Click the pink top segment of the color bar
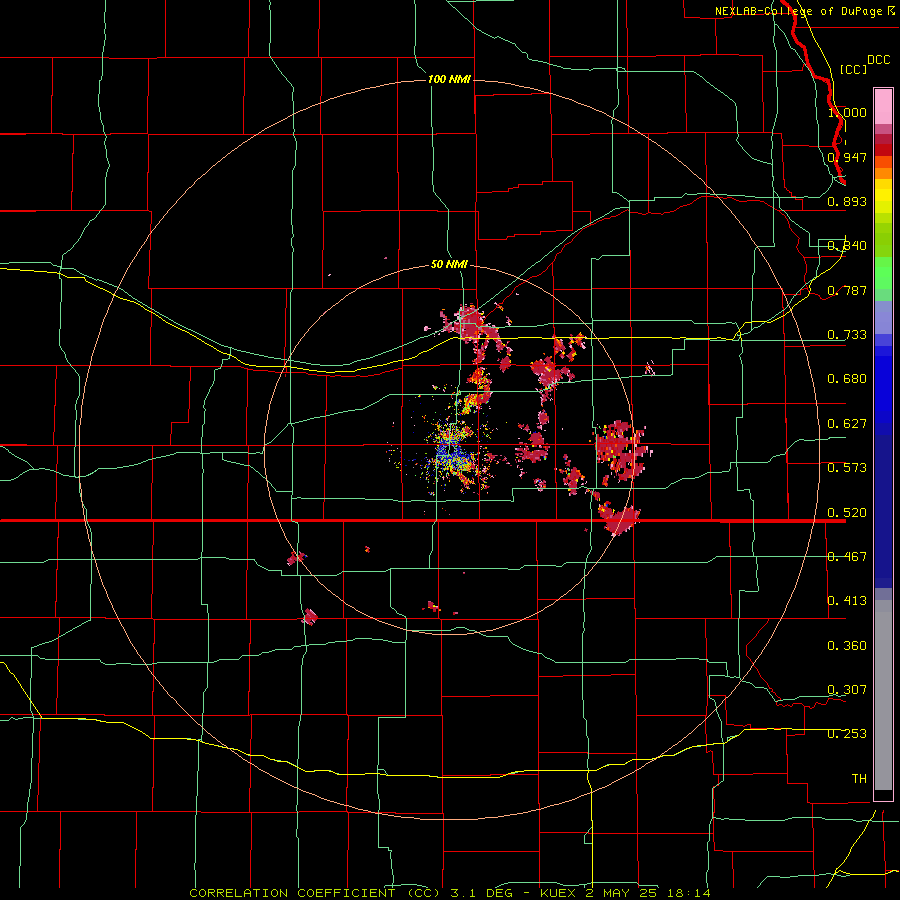Image resolution: width=900 pixels, height=900 pixels. pos(883,107)
